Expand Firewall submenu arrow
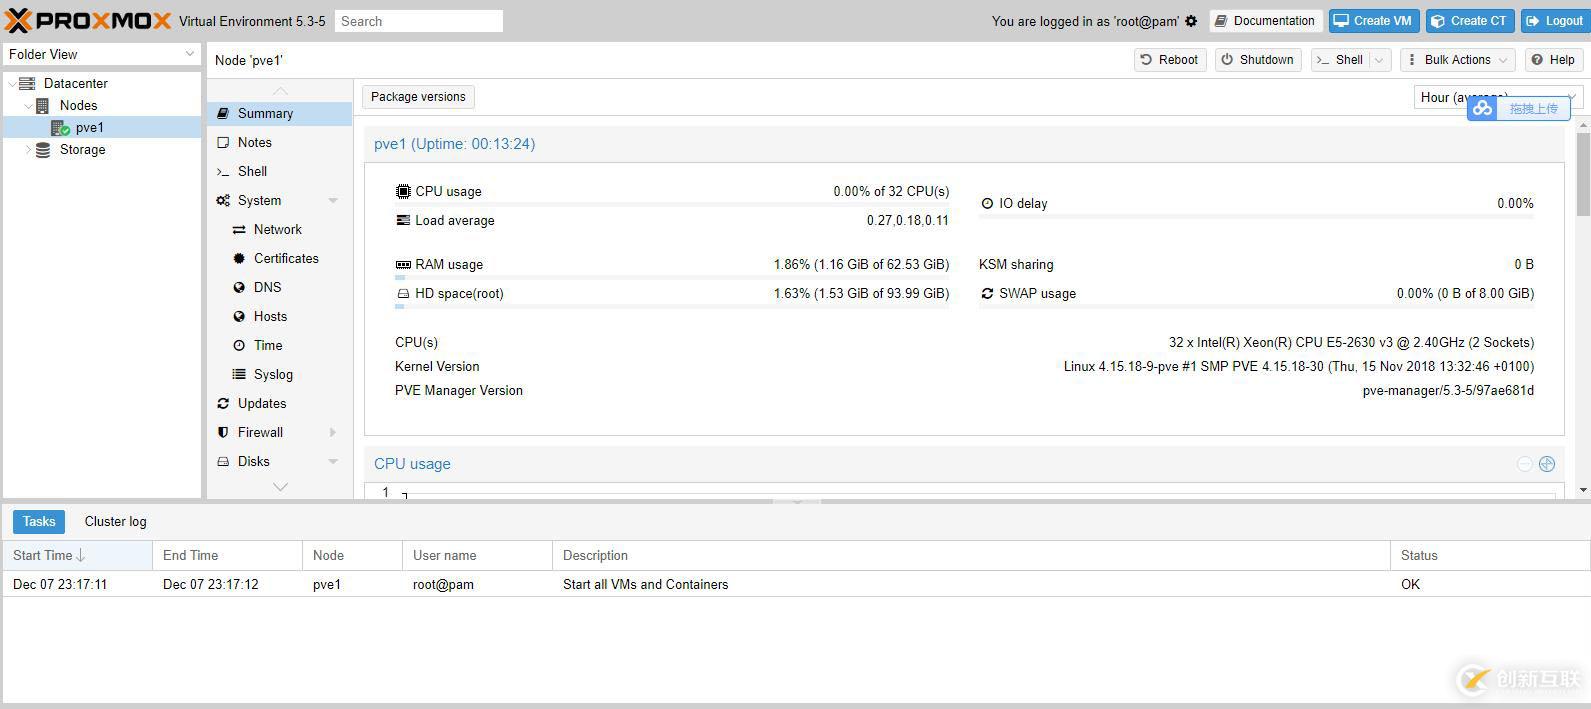 [333, 432]
